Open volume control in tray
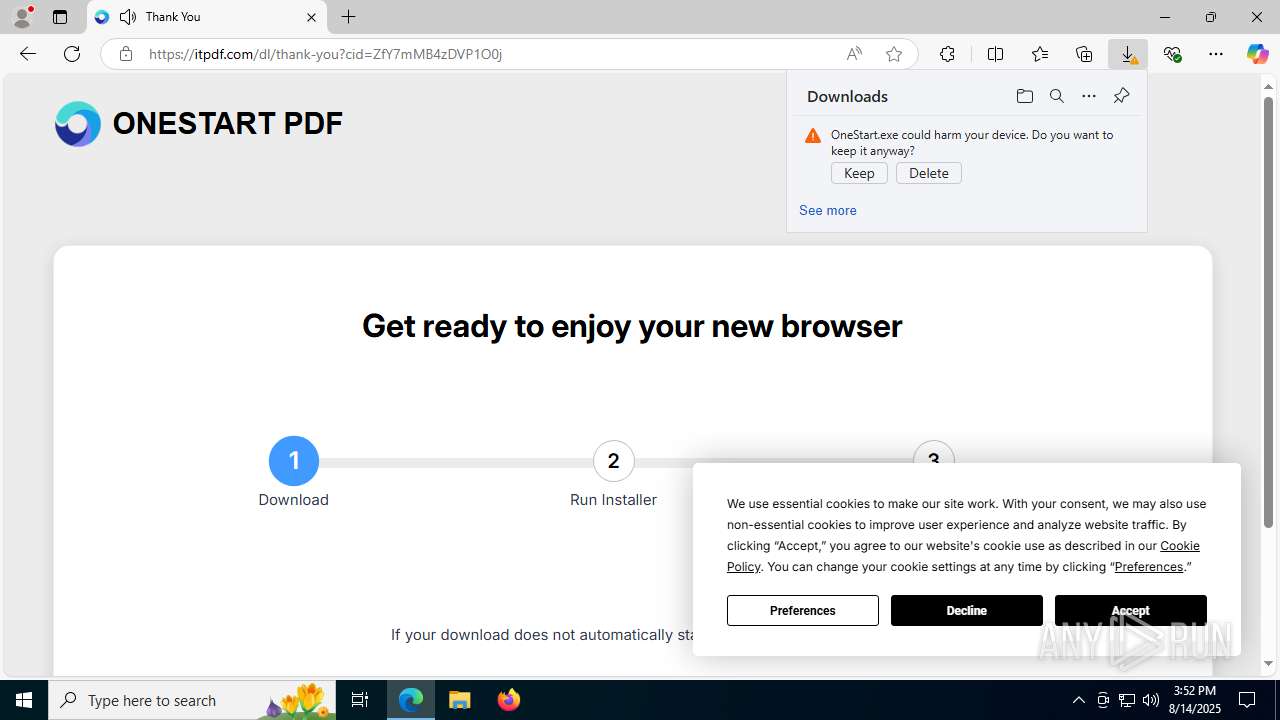The image size is (1280, 720). [1151, 700]
